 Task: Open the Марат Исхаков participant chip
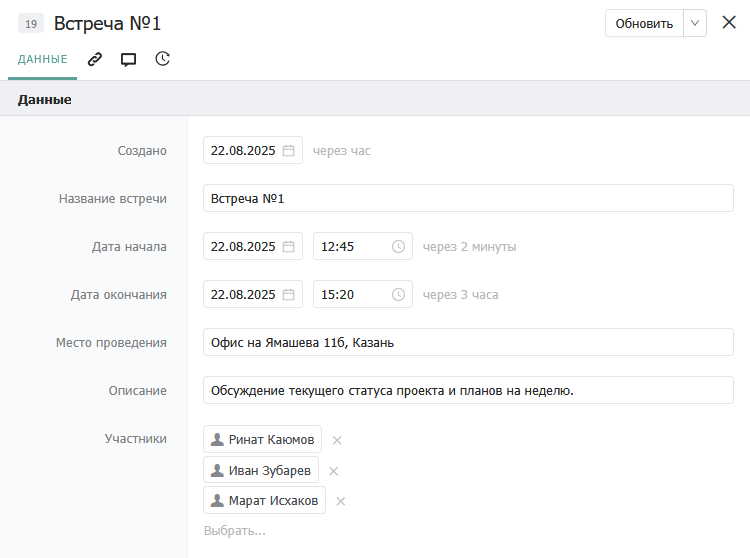[265, 500]
